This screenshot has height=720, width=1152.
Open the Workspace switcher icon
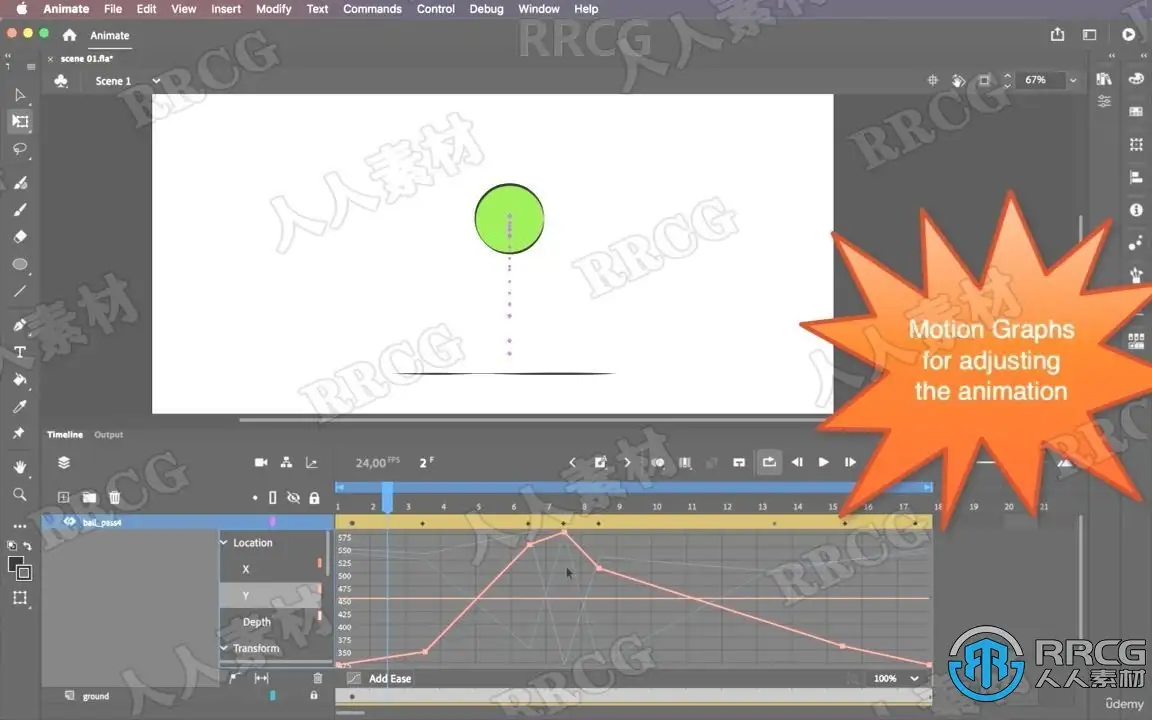coord(1090,35)
